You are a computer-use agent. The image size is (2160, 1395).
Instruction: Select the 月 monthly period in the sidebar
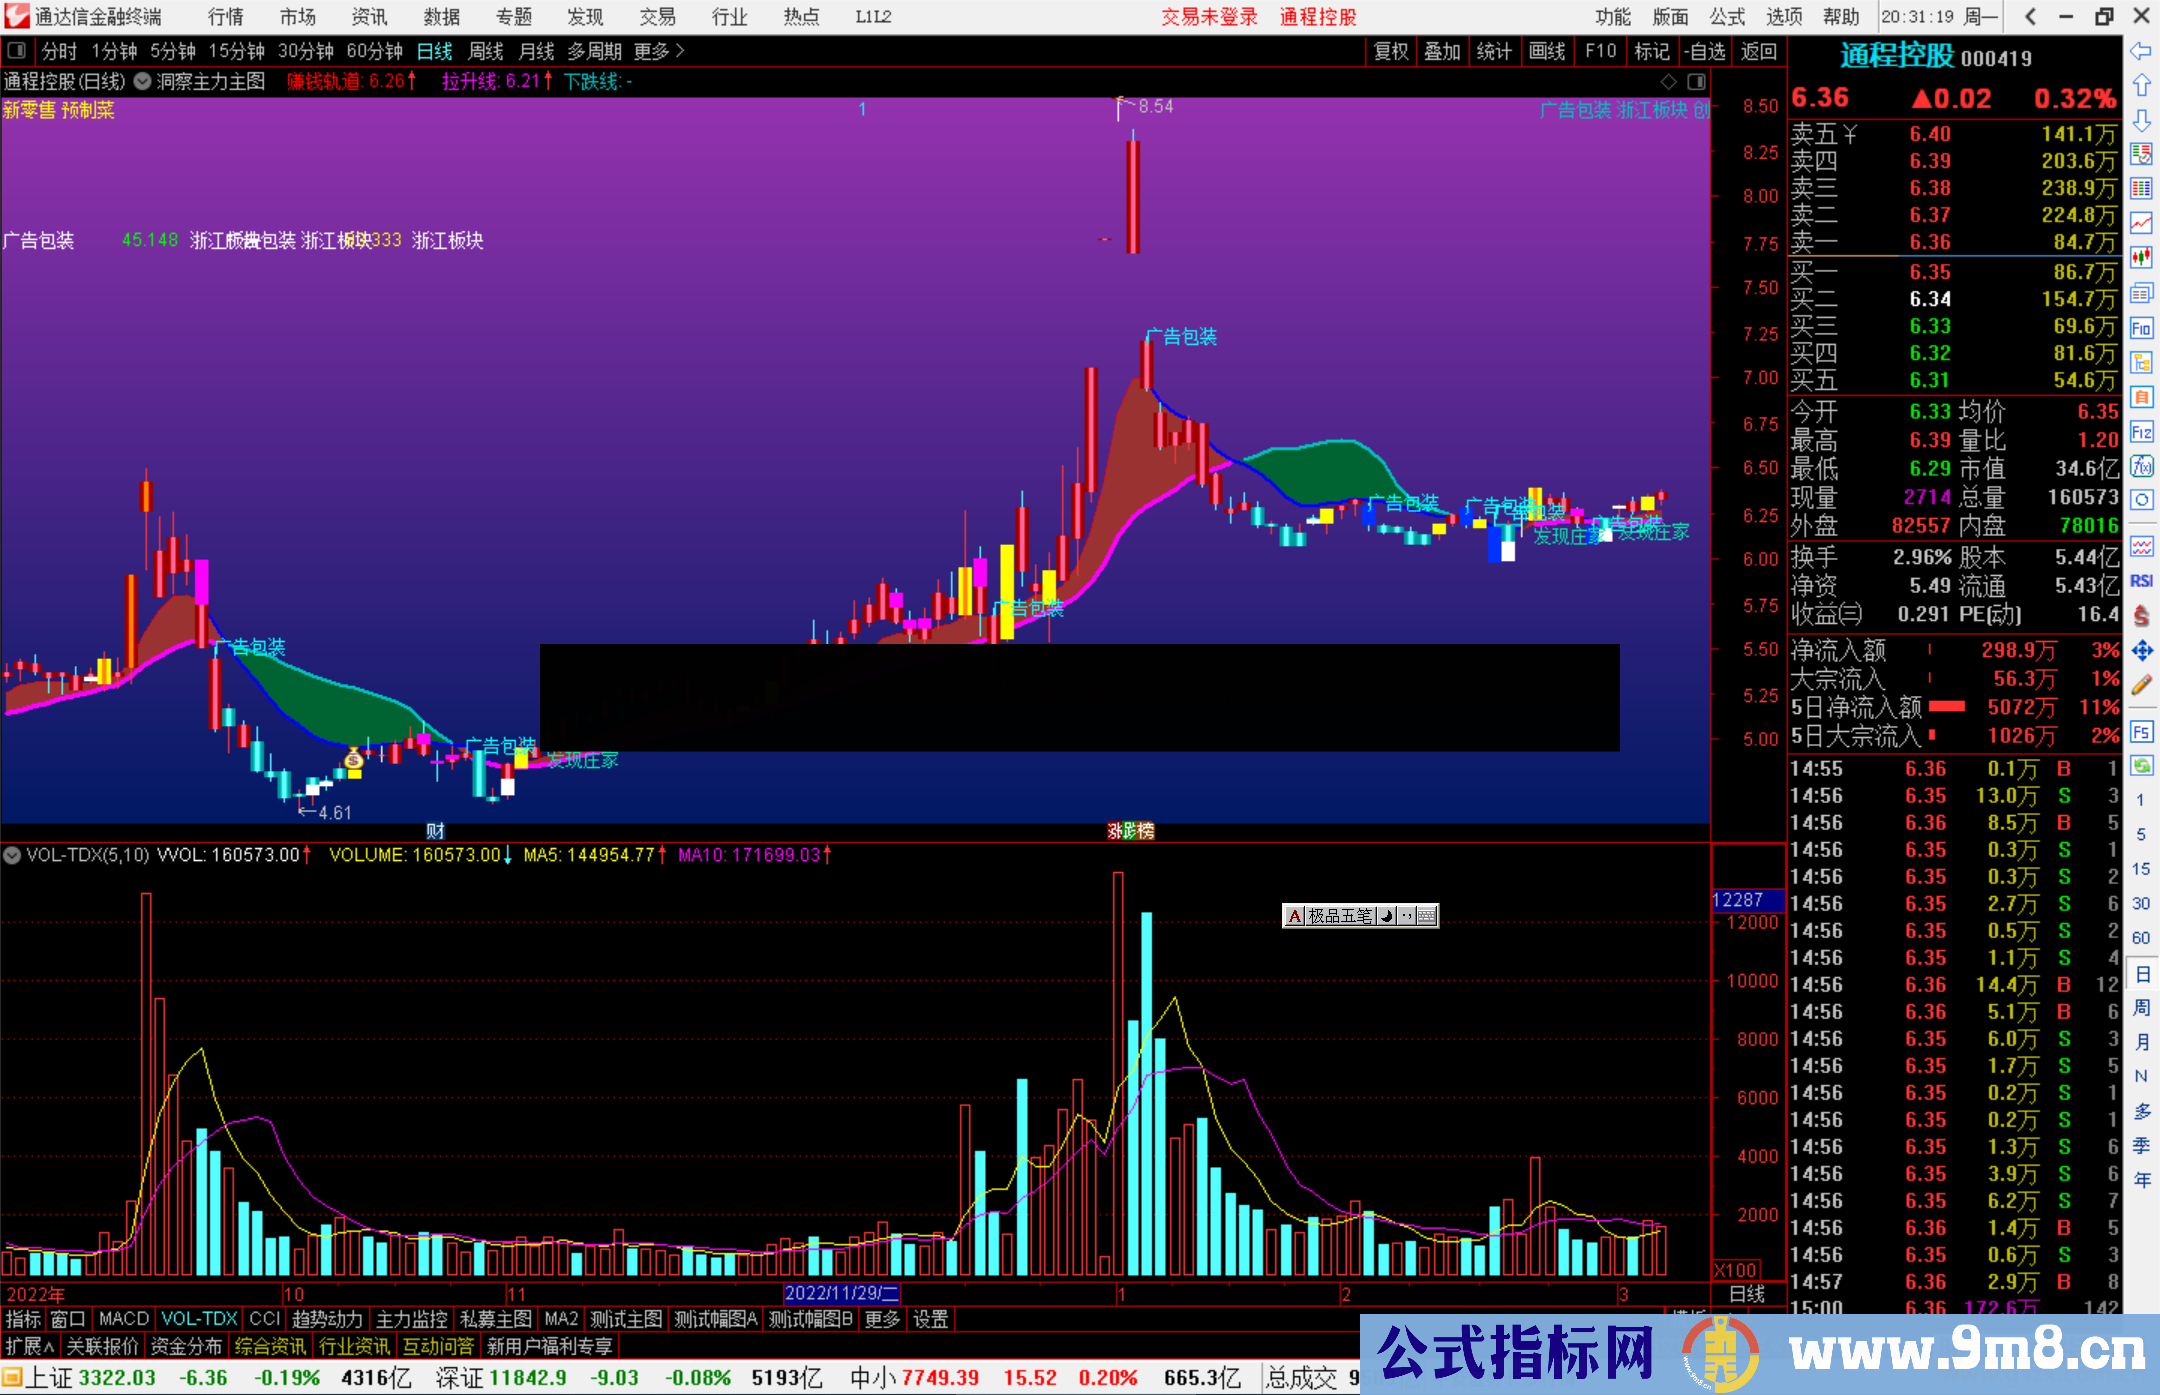2141,1042
